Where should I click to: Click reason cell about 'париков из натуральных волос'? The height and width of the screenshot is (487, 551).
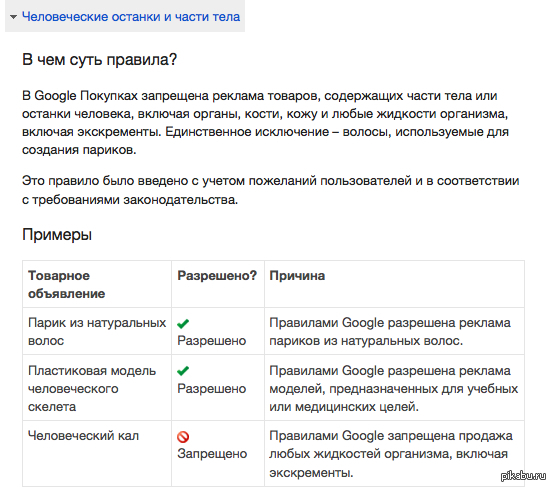(394, 331)
